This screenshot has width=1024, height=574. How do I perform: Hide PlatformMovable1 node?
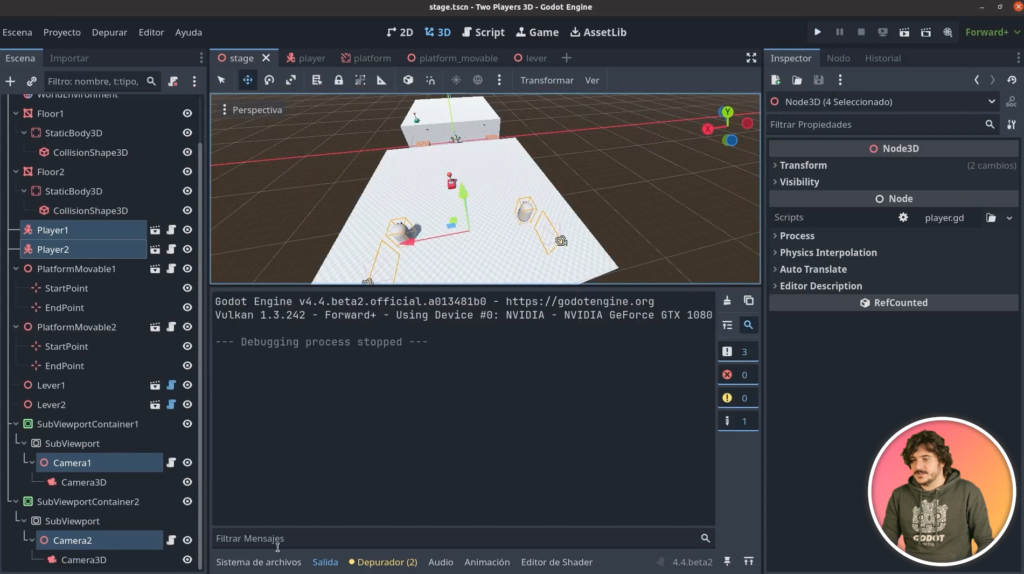[x=187, y=268]
